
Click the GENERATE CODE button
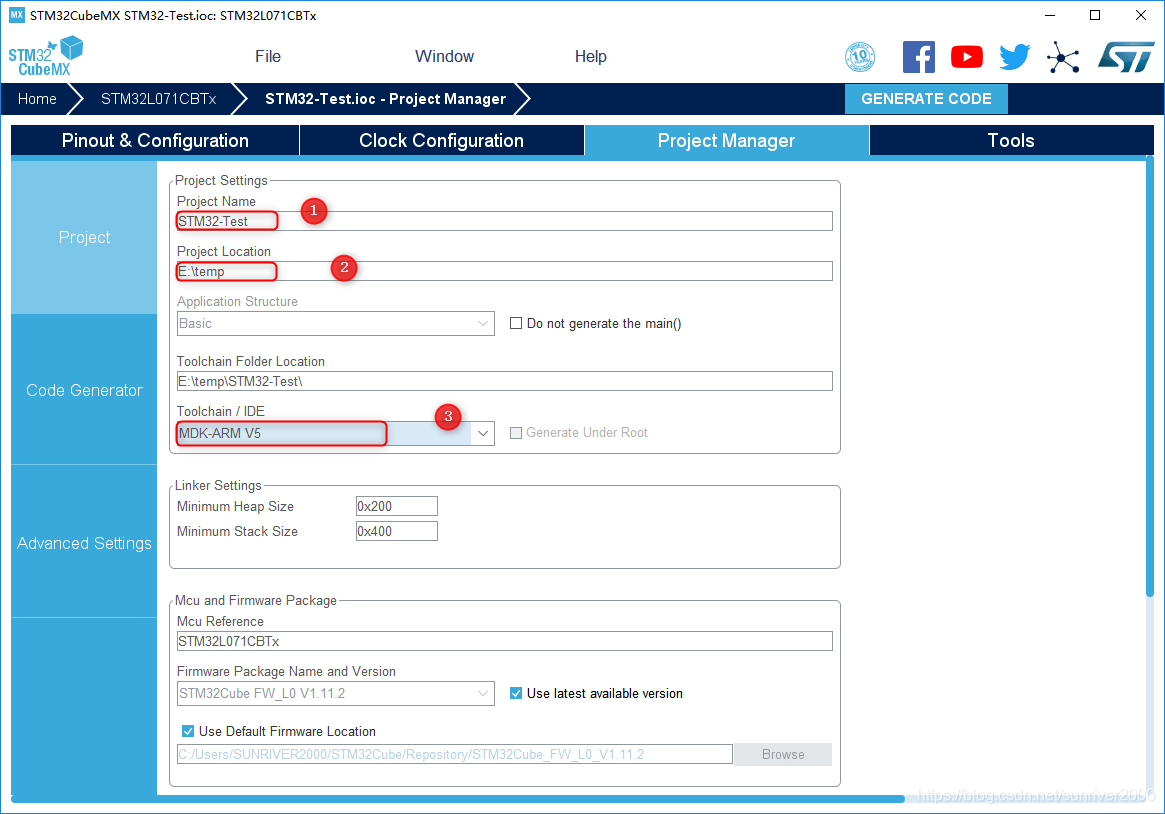(926, 99)
